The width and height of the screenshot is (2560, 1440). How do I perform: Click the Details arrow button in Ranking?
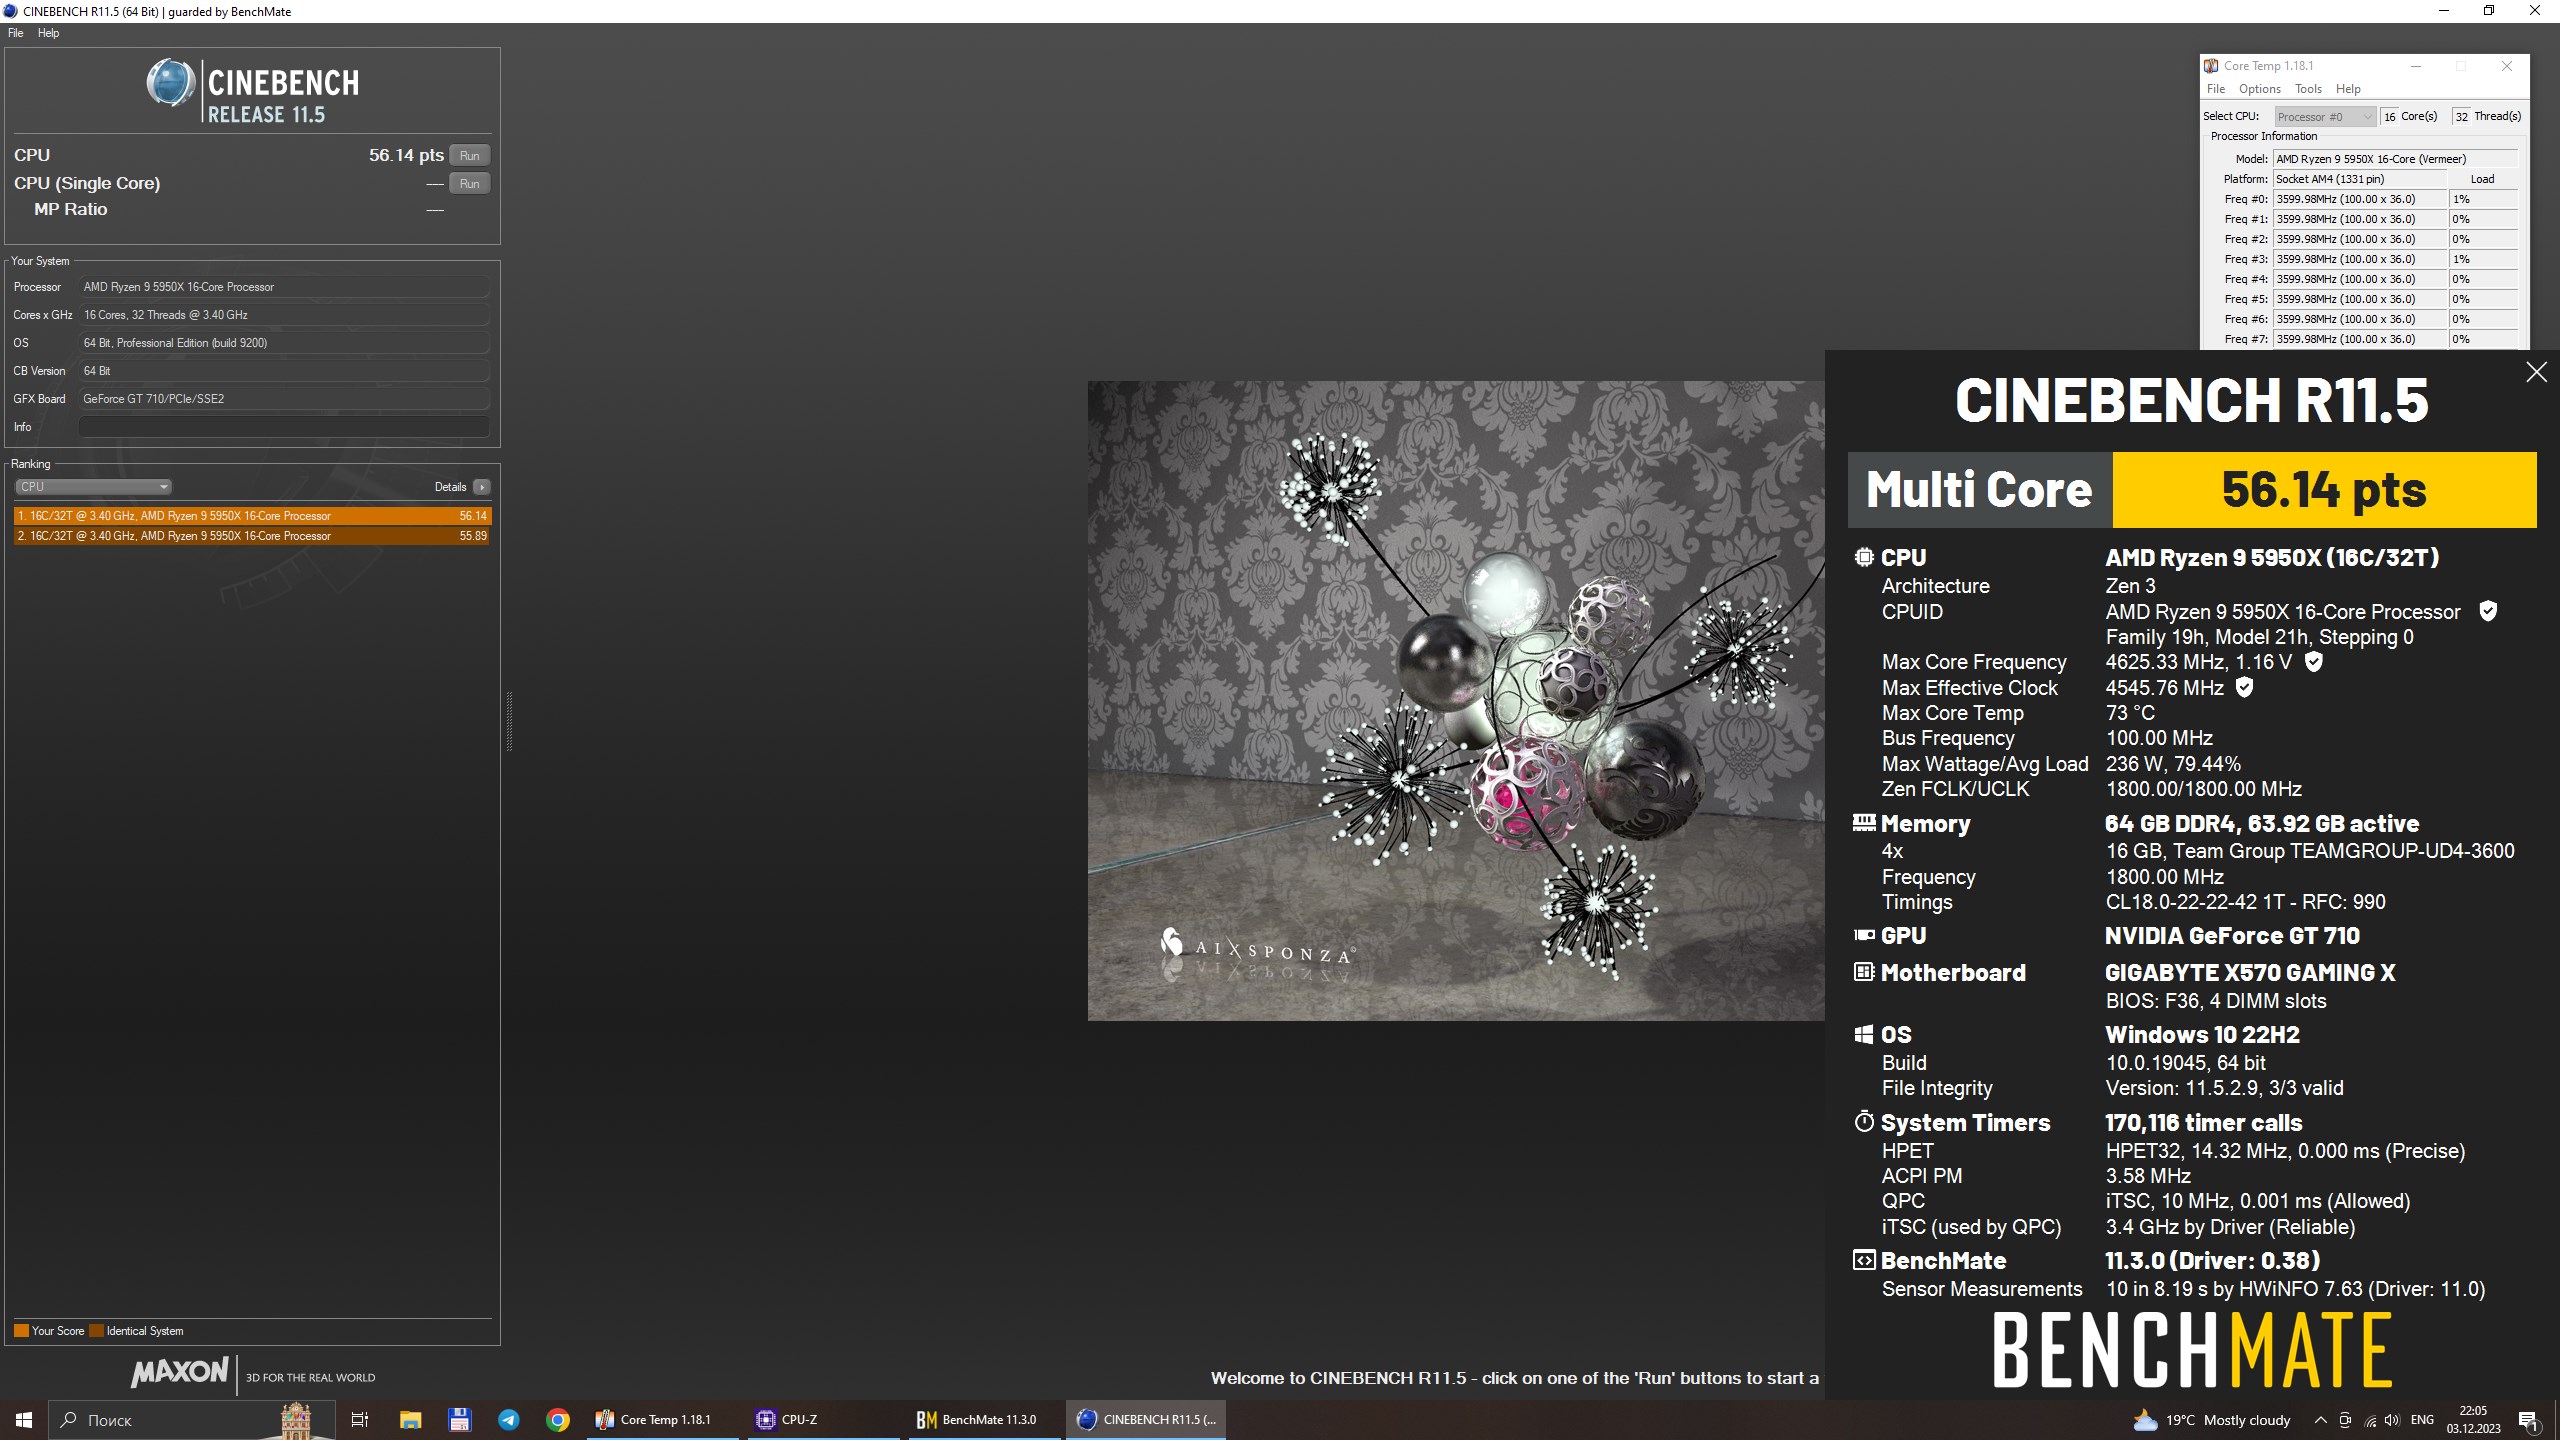[x=482, y=487]
